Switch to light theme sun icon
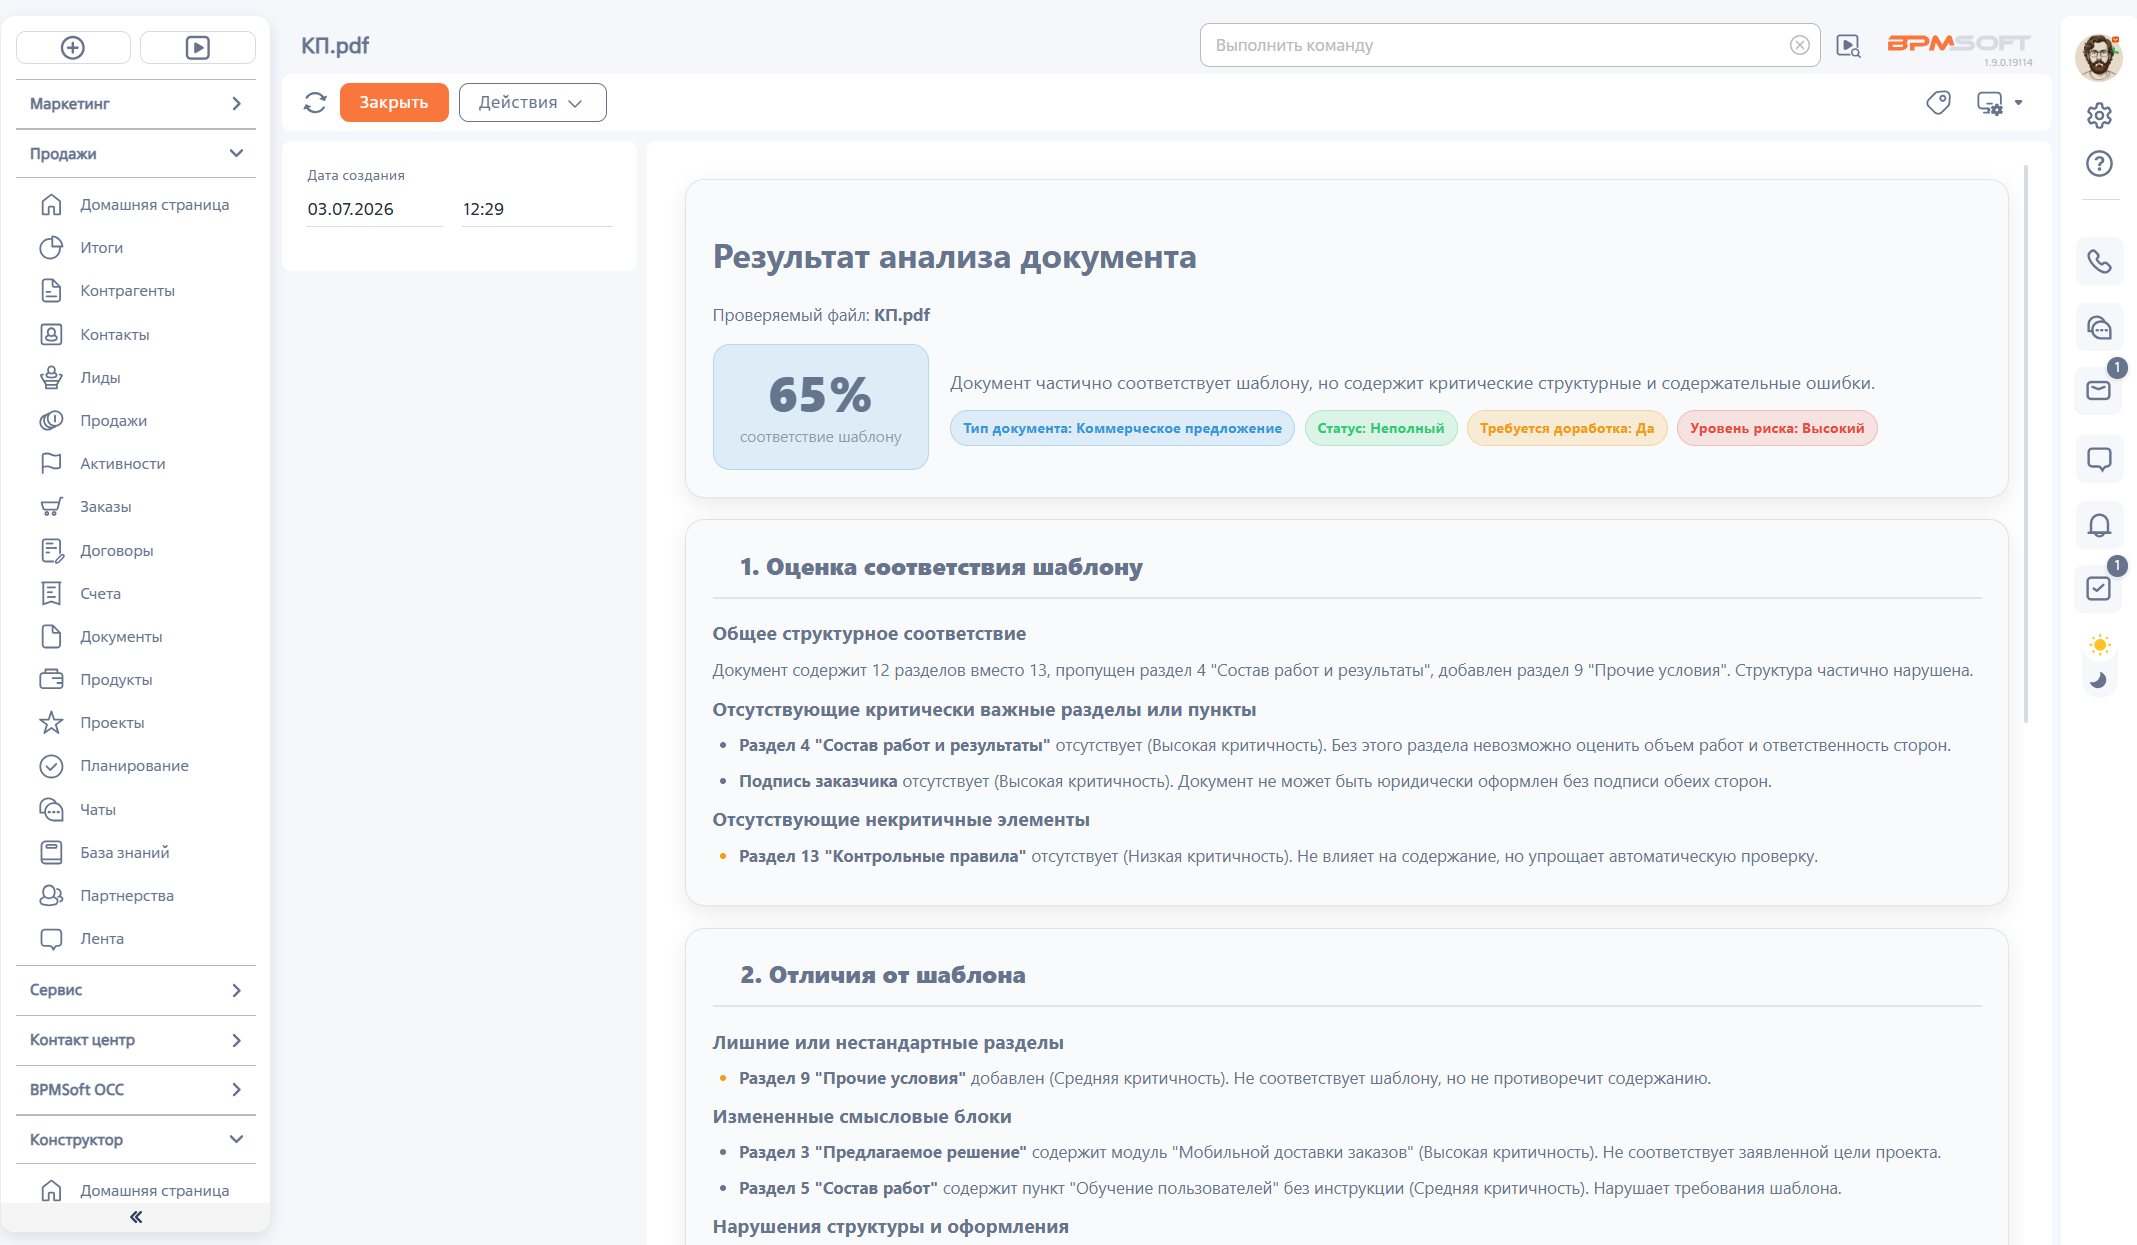The width and height of the screenshot is (2137, 1245). coord(2100,645)
